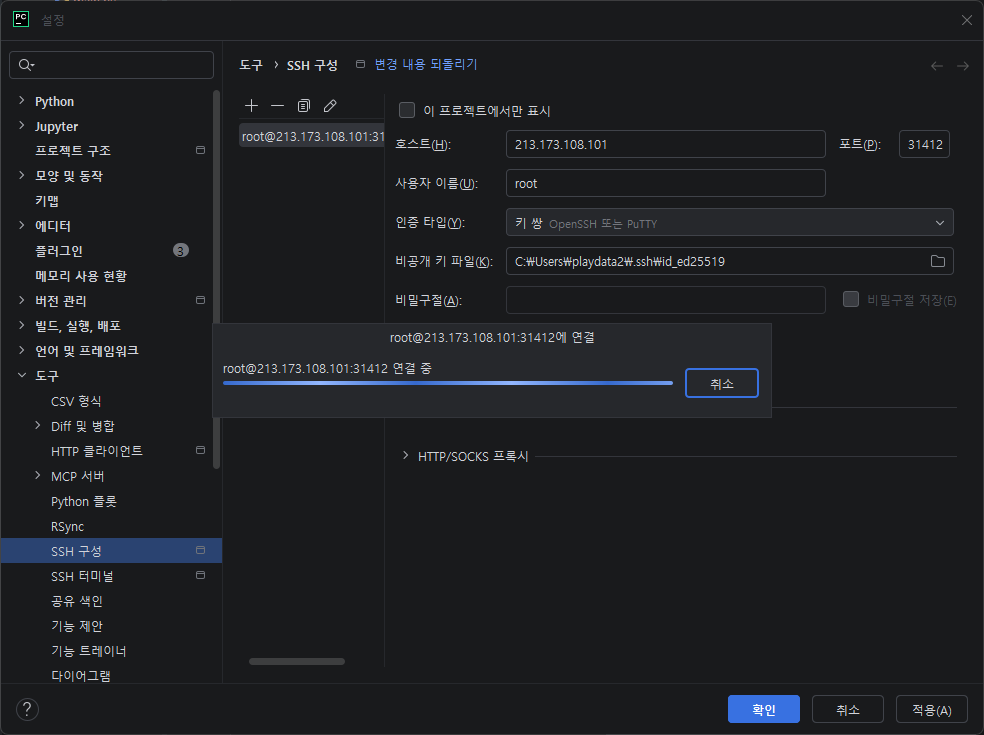Open 기능 제안 settings

tap(77, 626)
